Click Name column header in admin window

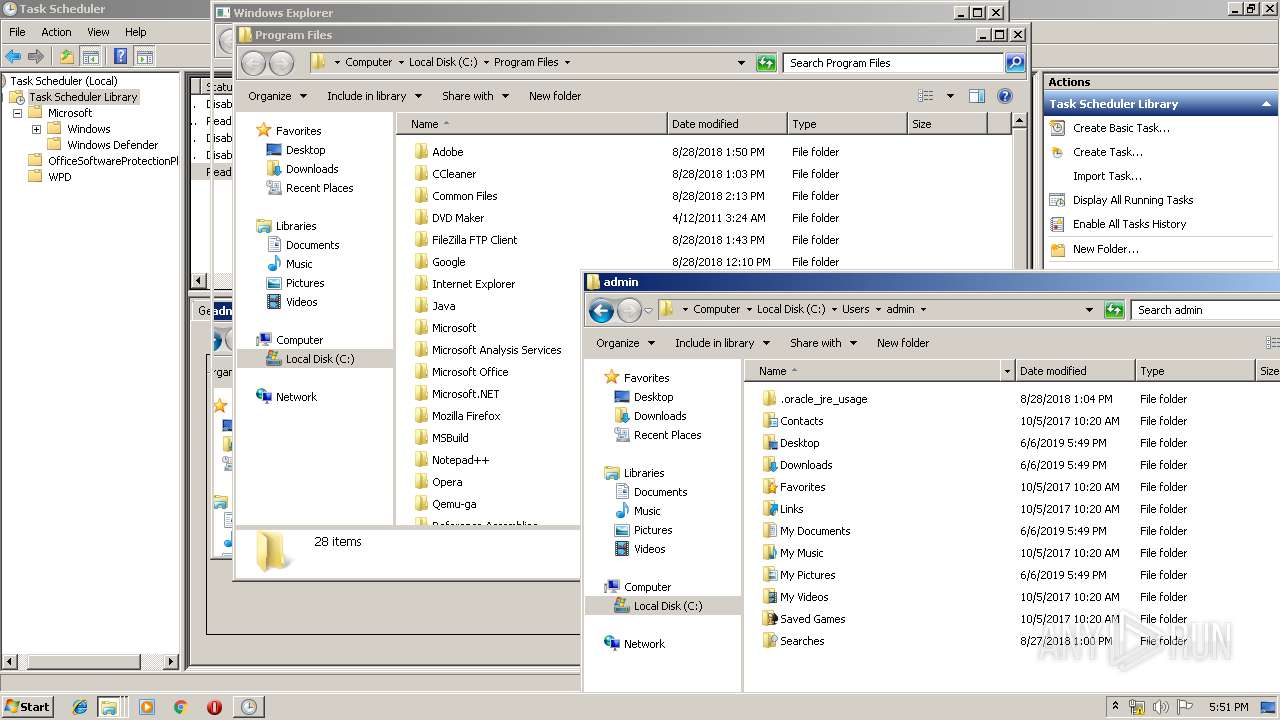point(879,371)
